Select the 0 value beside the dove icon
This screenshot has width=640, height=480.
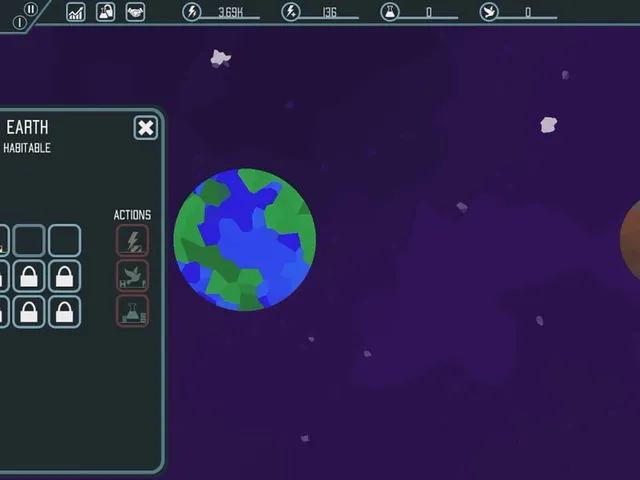click(528, 13)
